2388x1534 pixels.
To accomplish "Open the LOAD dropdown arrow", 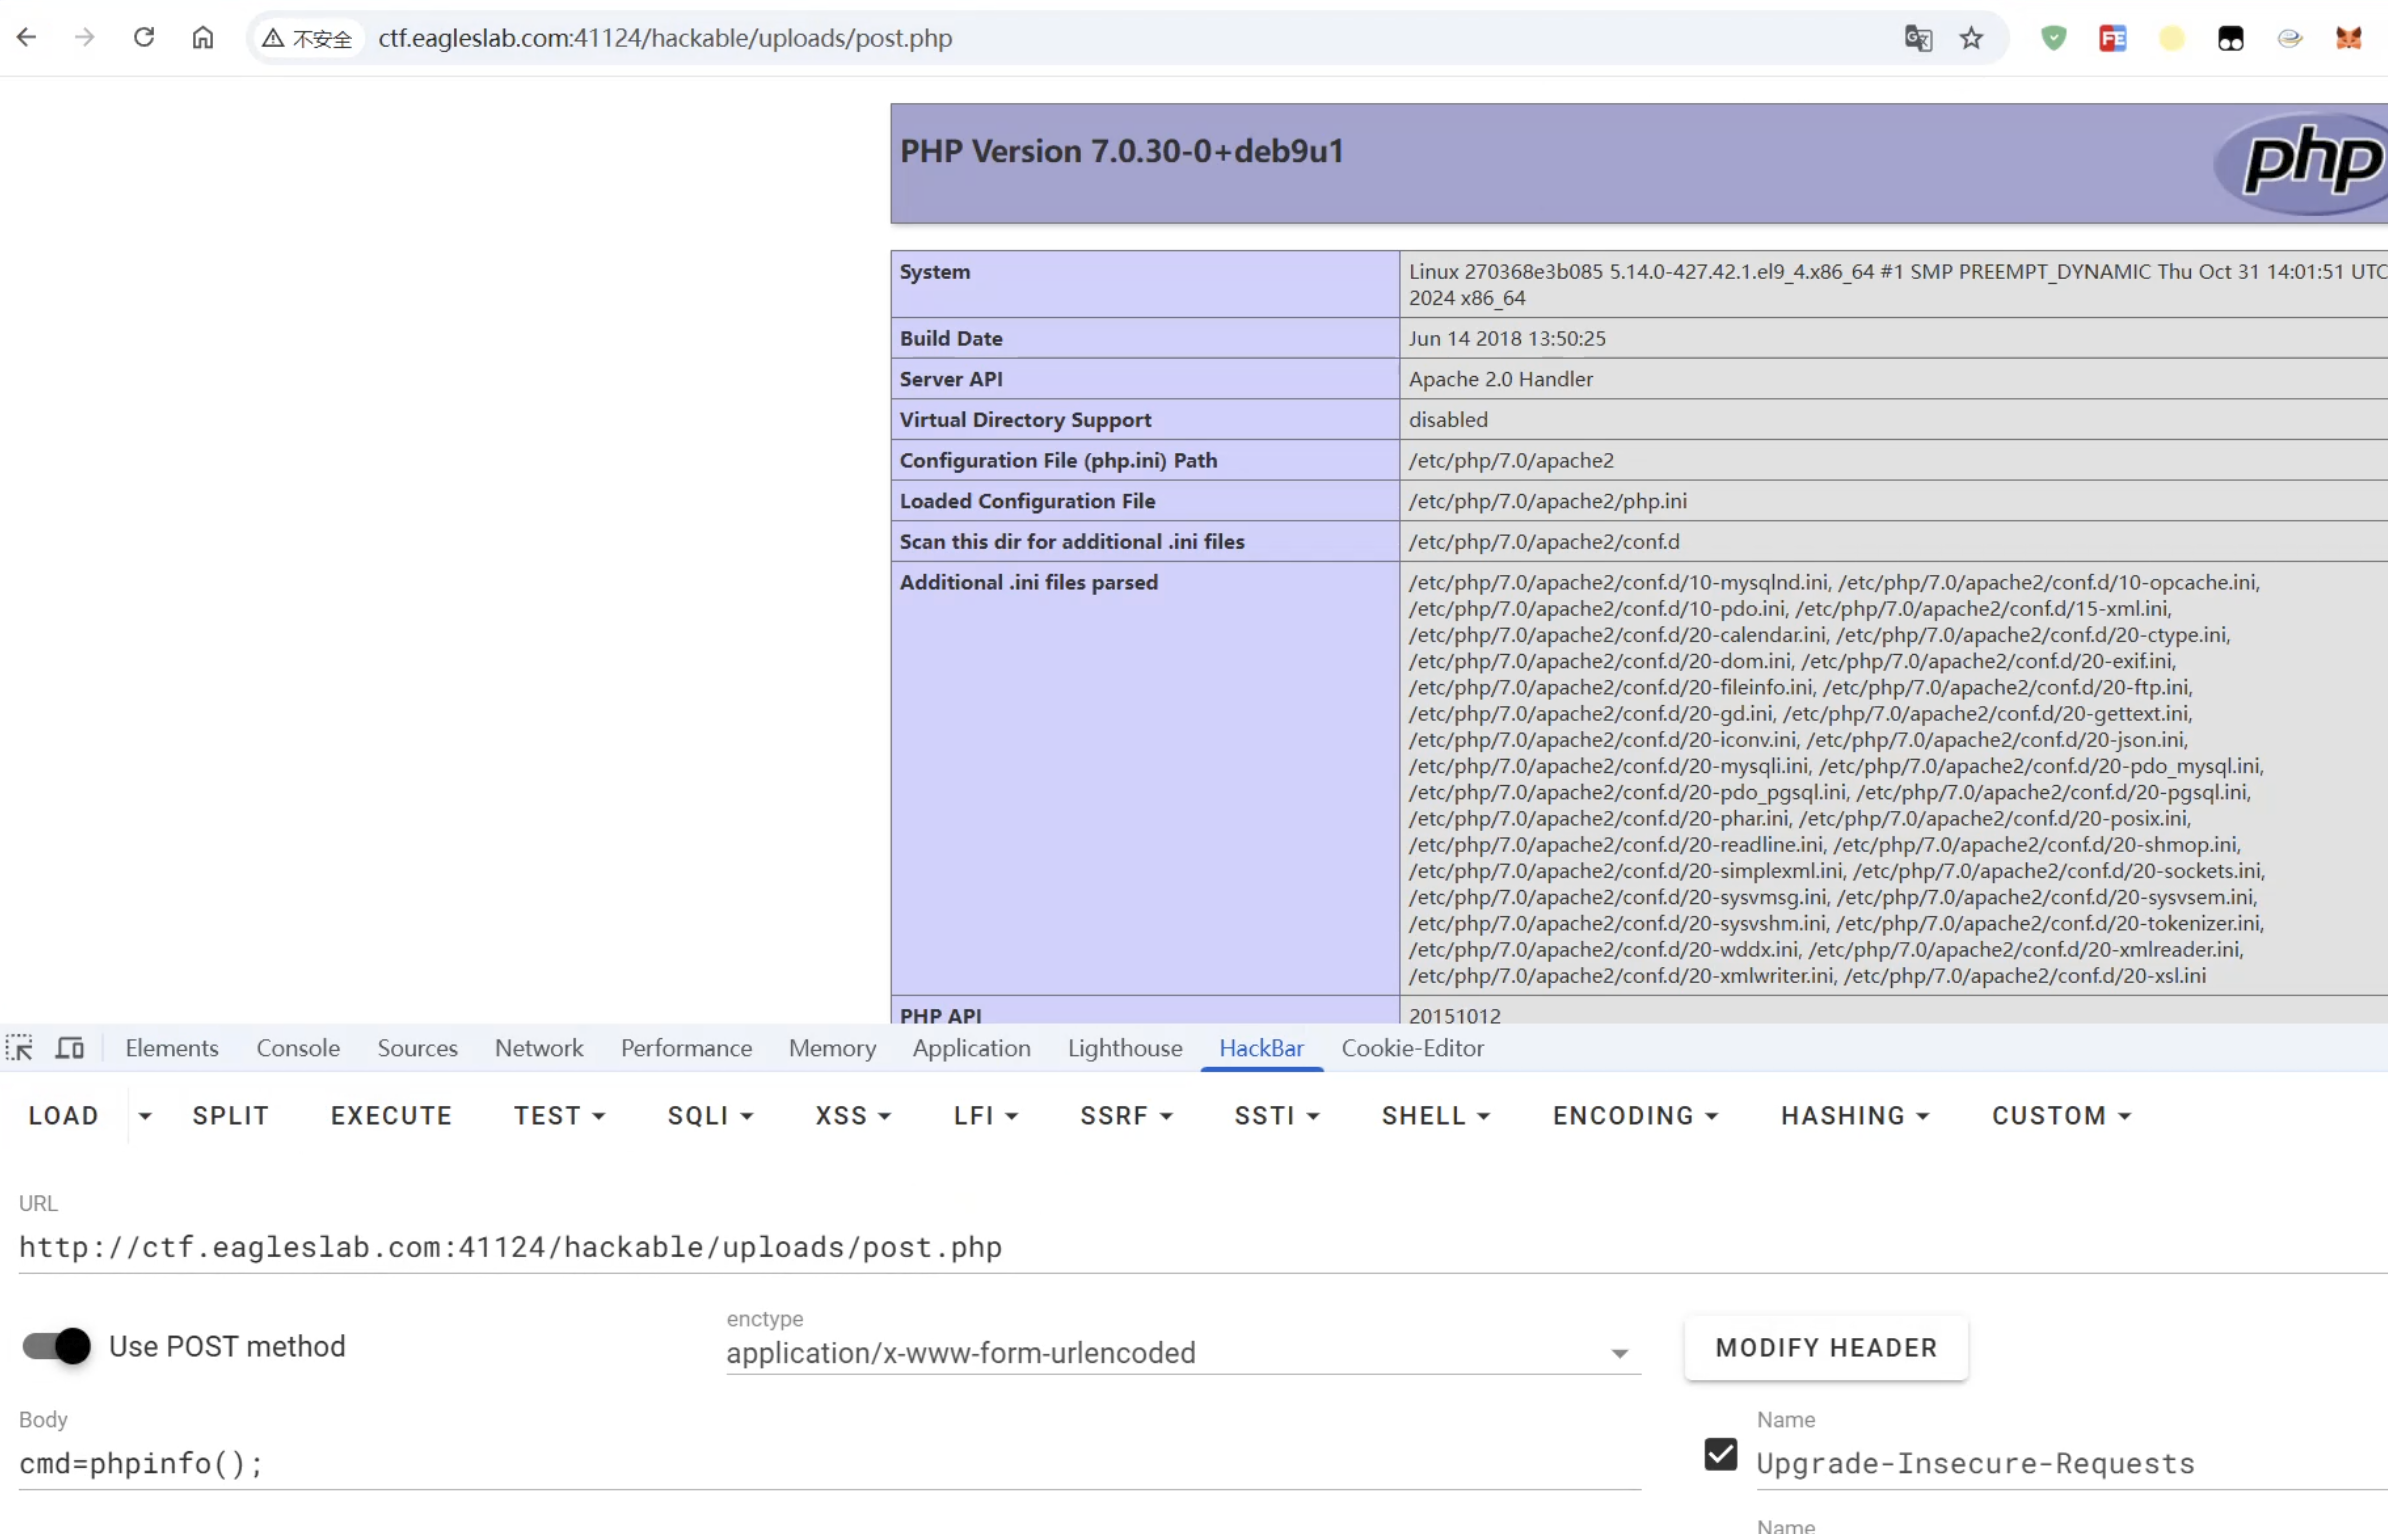I will point(145,1116).
